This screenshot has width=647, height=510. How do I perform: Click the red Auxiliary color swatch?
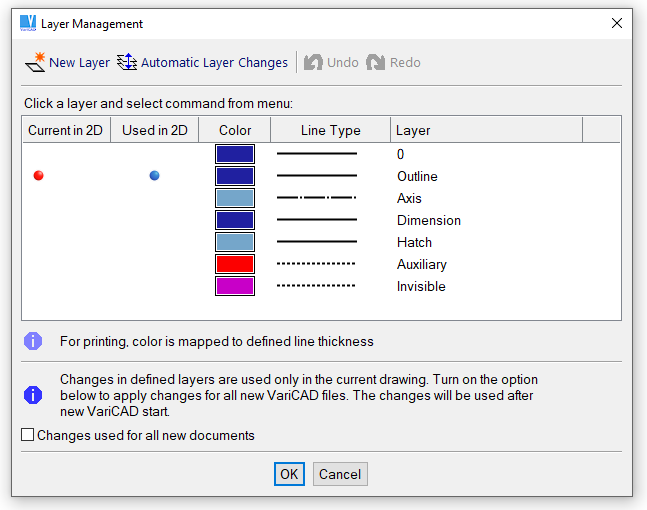235,264
